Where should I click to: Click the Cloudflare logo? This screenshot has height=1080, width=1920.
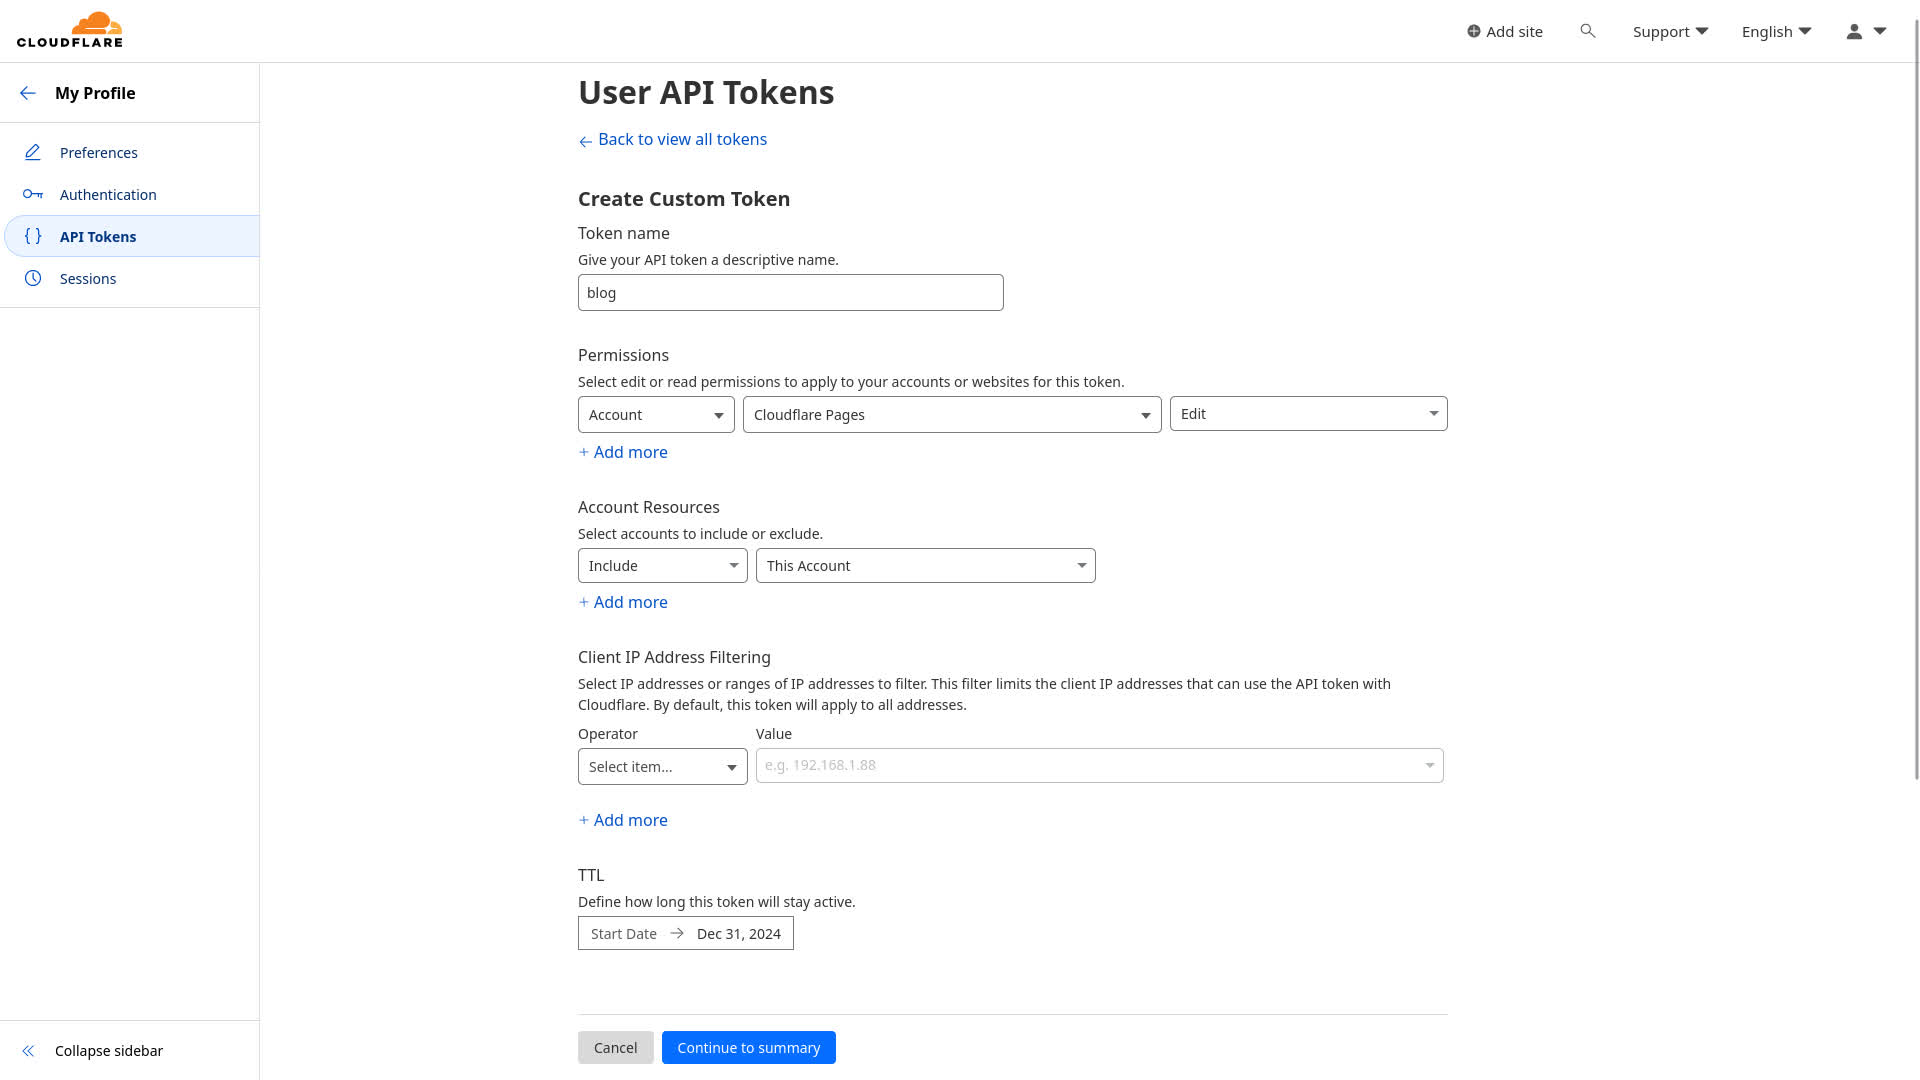pyautogui.click(x=69, y=30)
